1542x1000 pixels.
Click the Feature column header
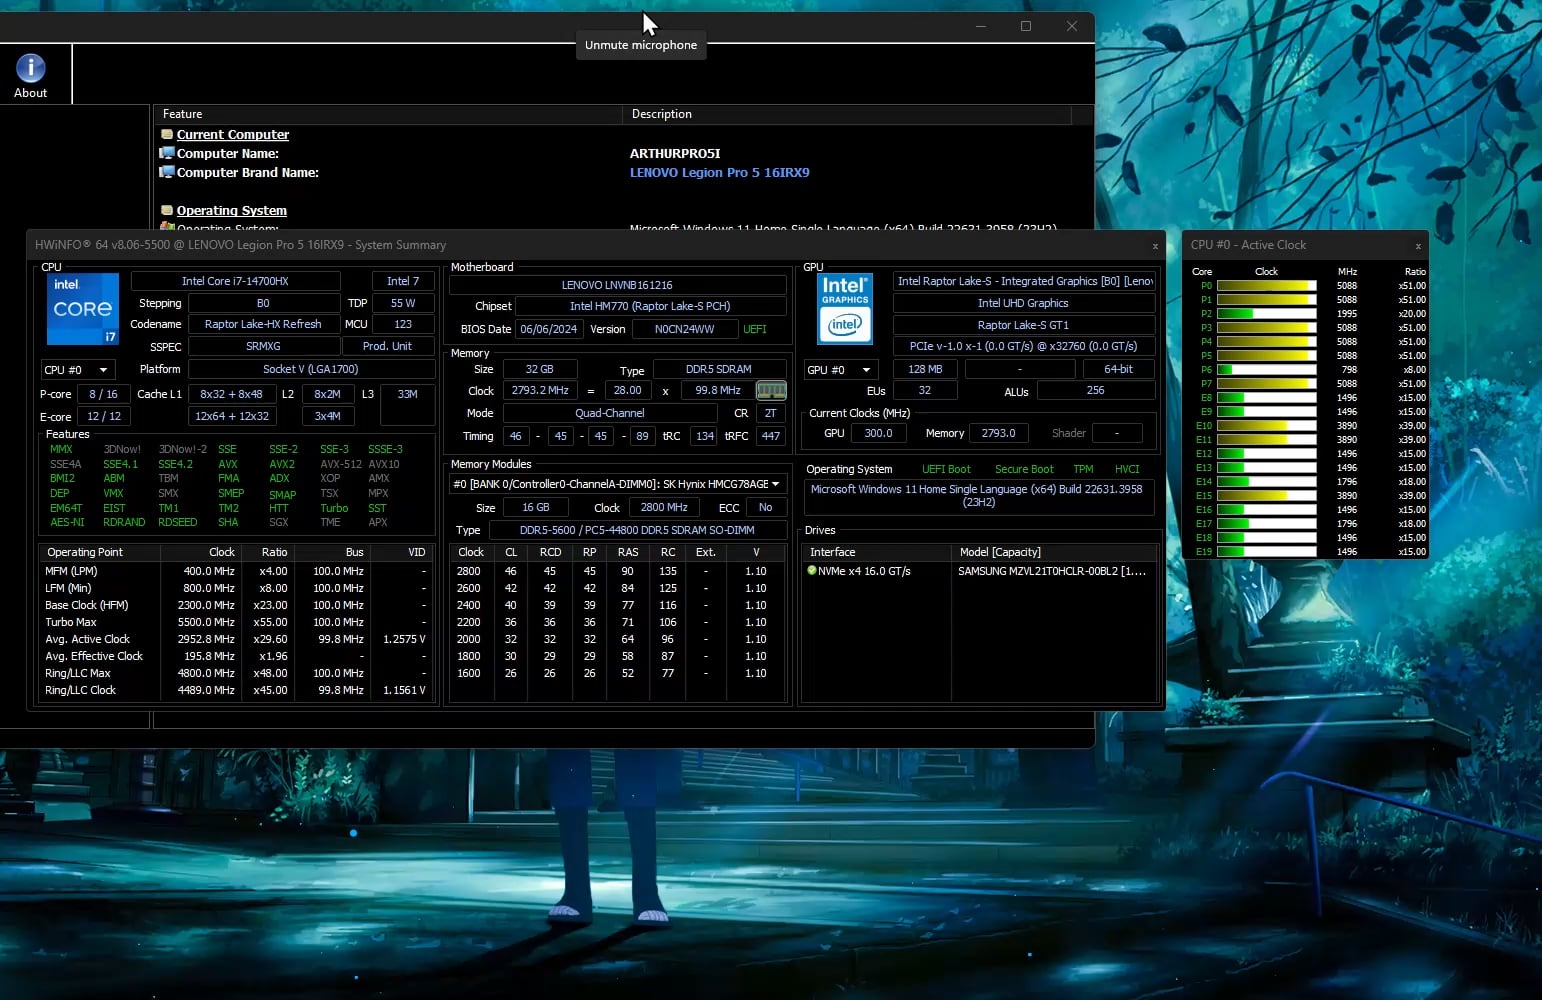(x=388, y=114)
